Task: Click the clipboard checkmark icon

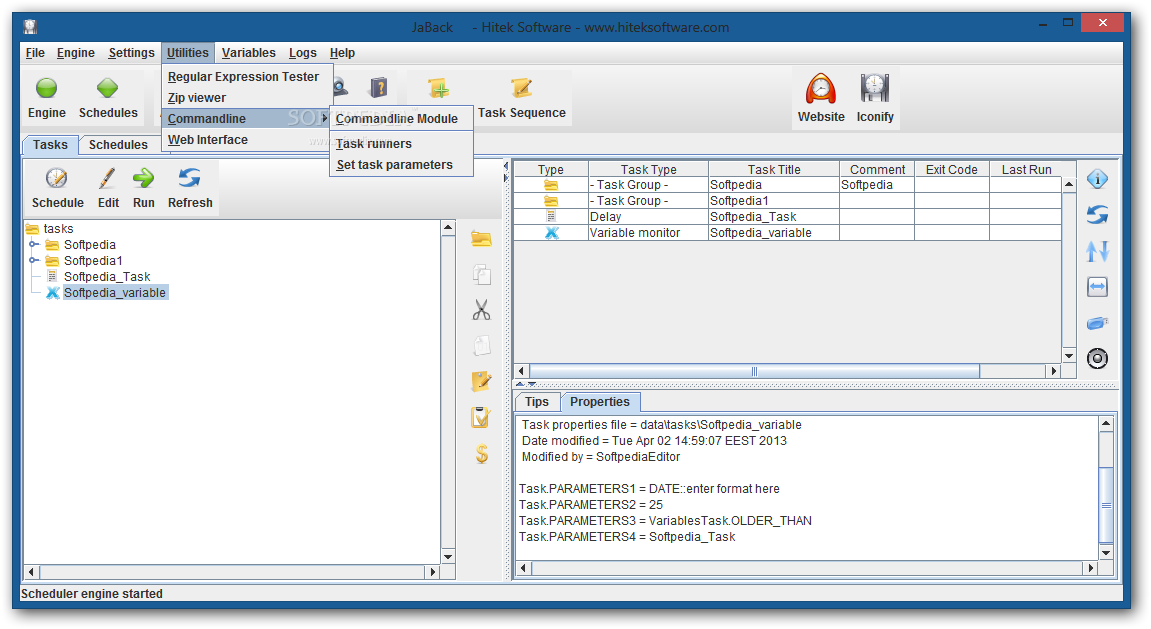Action: coord(481,417)
